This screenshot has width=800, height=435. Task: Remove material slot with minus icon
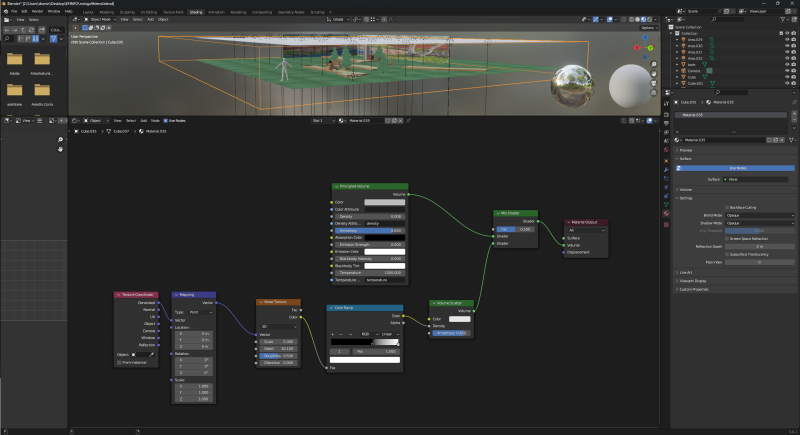point(794,120)
